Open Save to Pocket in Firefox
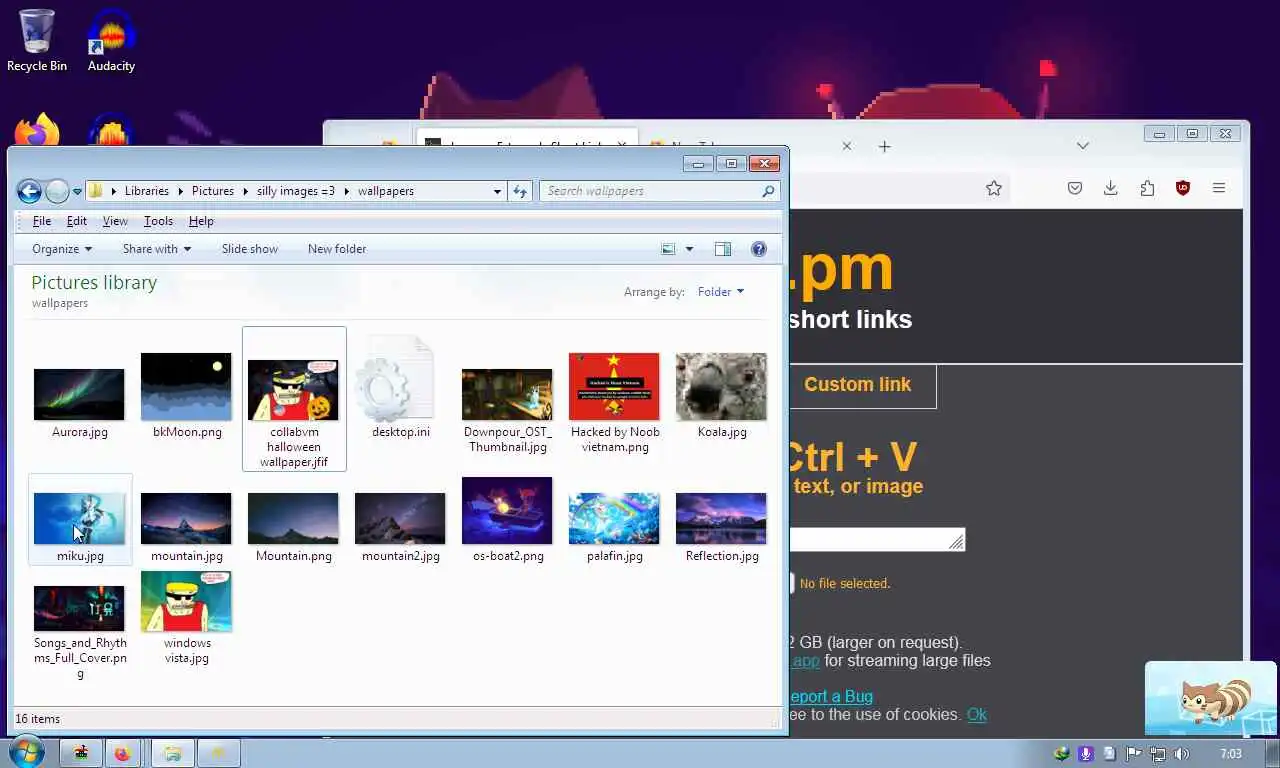 click(x=1075, y=188)
